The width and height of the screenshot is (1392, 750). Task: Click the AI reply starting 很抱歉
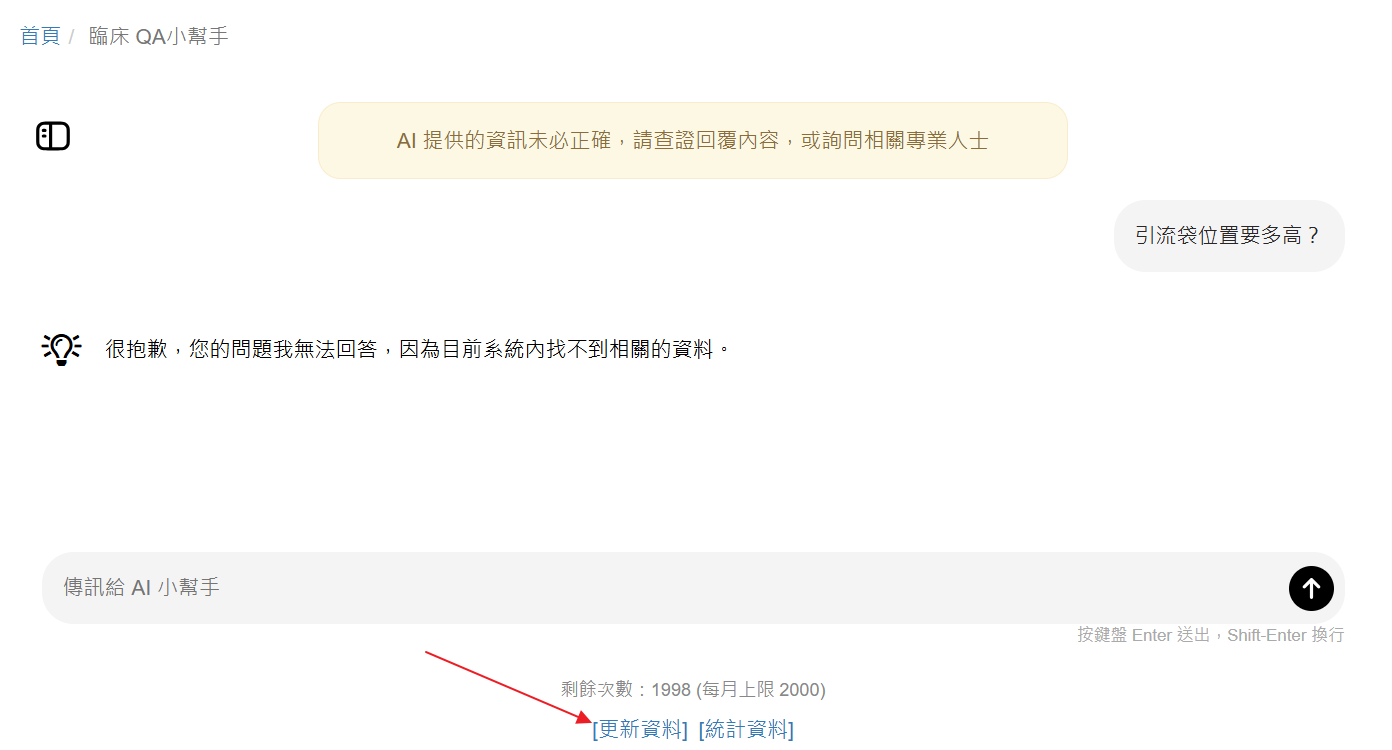[x=418, y=349]
